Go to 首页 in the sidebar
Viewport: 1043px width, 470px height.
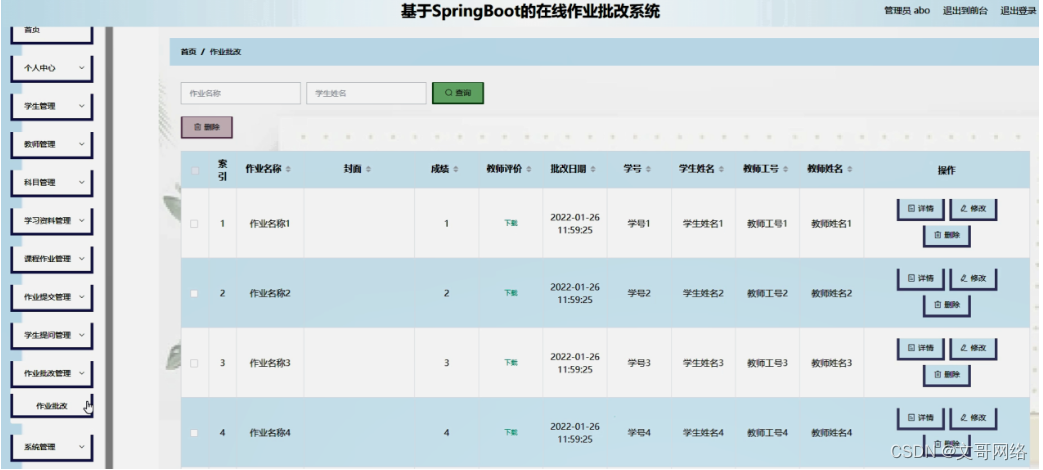click(x=52, y=33)
